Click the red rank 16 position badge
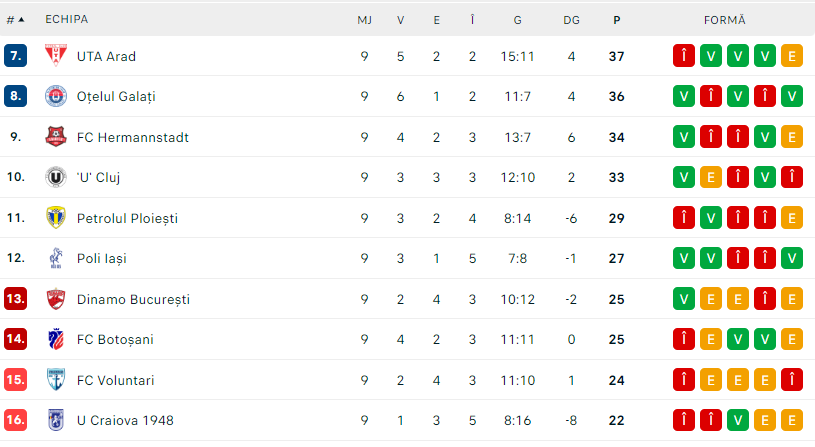815x447 pixels. click(15, 421)
